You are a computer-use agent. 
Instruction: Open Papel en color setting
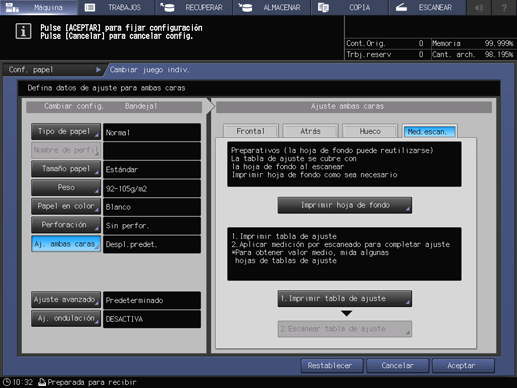66,206
